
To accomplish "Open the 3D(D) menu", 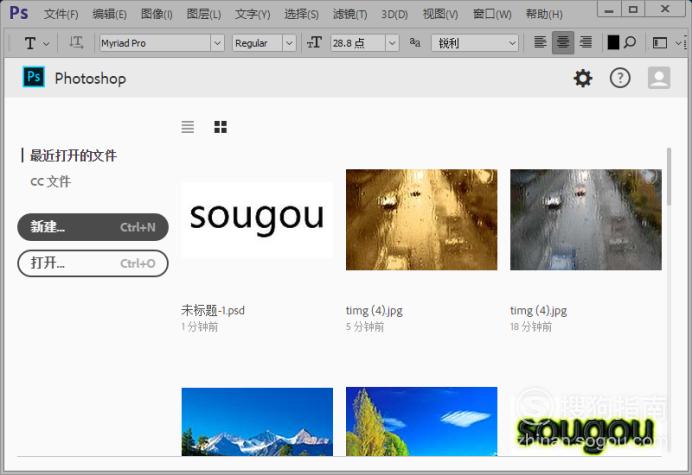I will coord(395,14).
